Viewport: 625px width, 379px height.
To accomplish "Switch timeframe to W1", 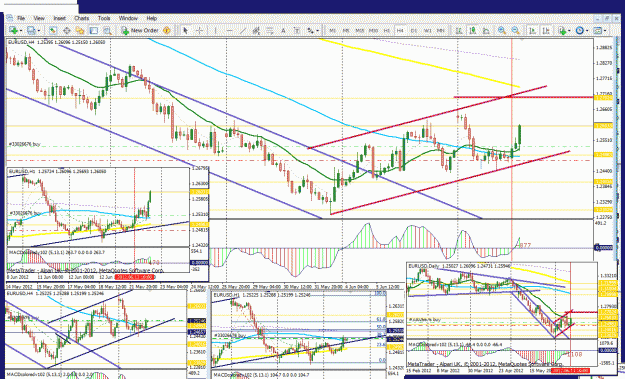I will (x=427, y=30).
